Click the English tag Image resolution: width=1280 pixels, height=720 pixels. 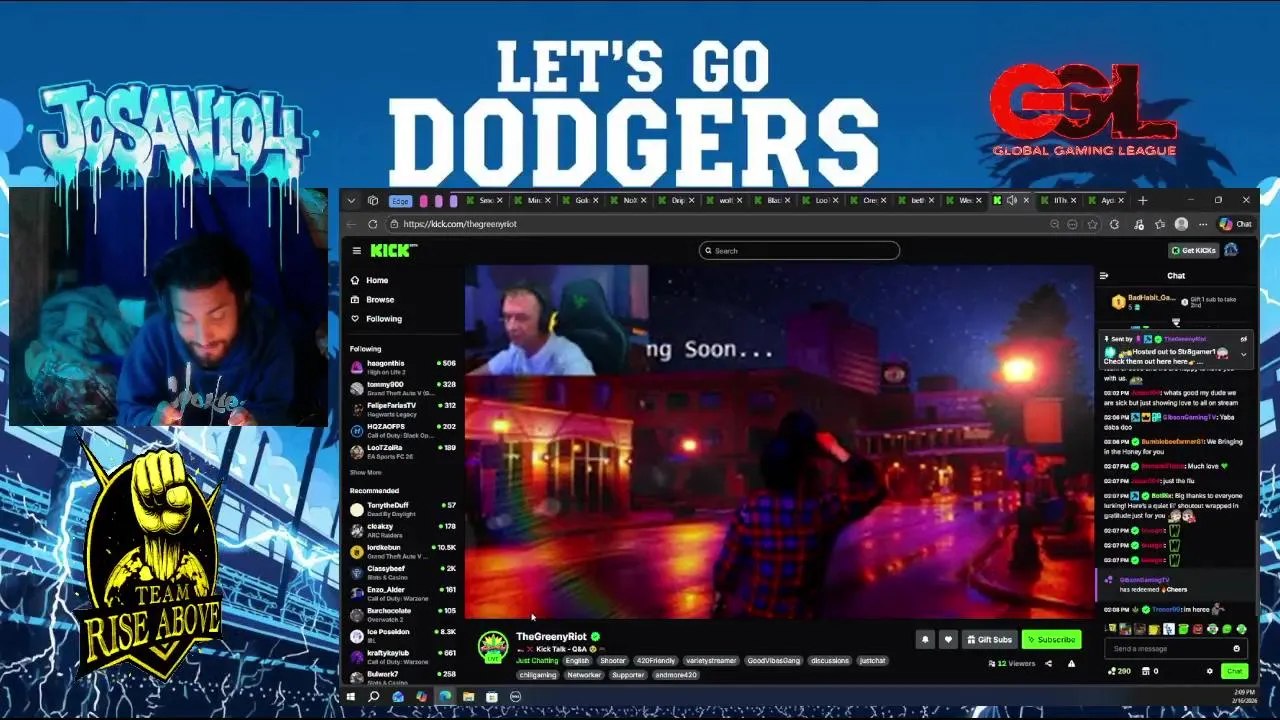[x=577, y=661]
